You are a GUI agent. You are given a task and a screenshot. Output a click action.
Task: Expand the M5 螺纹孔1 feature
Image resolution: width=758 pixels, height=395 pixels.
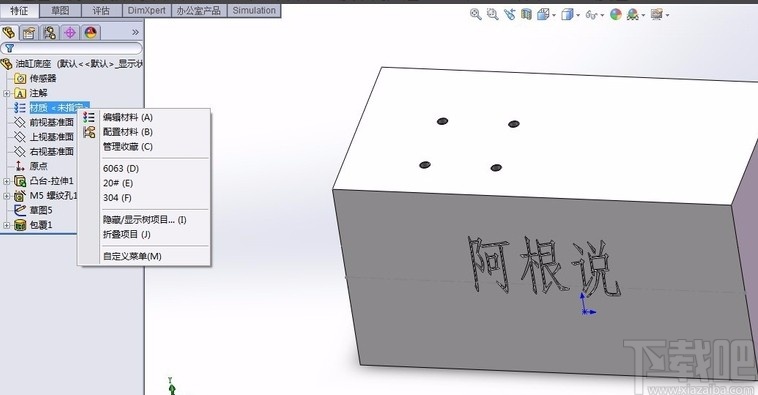coord(6,196)
